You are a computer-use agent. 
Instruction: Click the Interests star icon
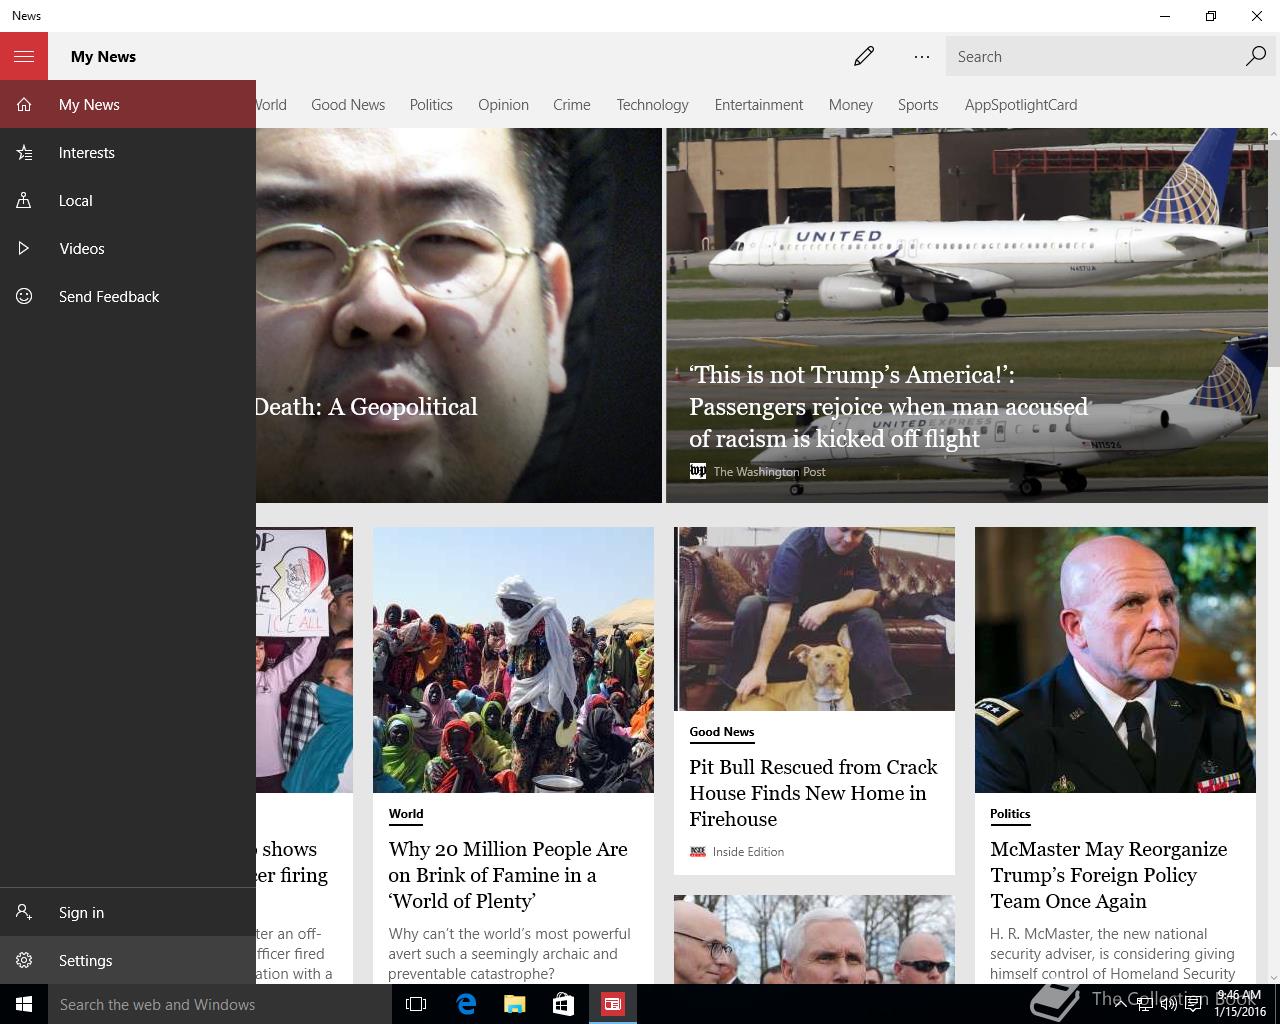[x=24, y=152]
